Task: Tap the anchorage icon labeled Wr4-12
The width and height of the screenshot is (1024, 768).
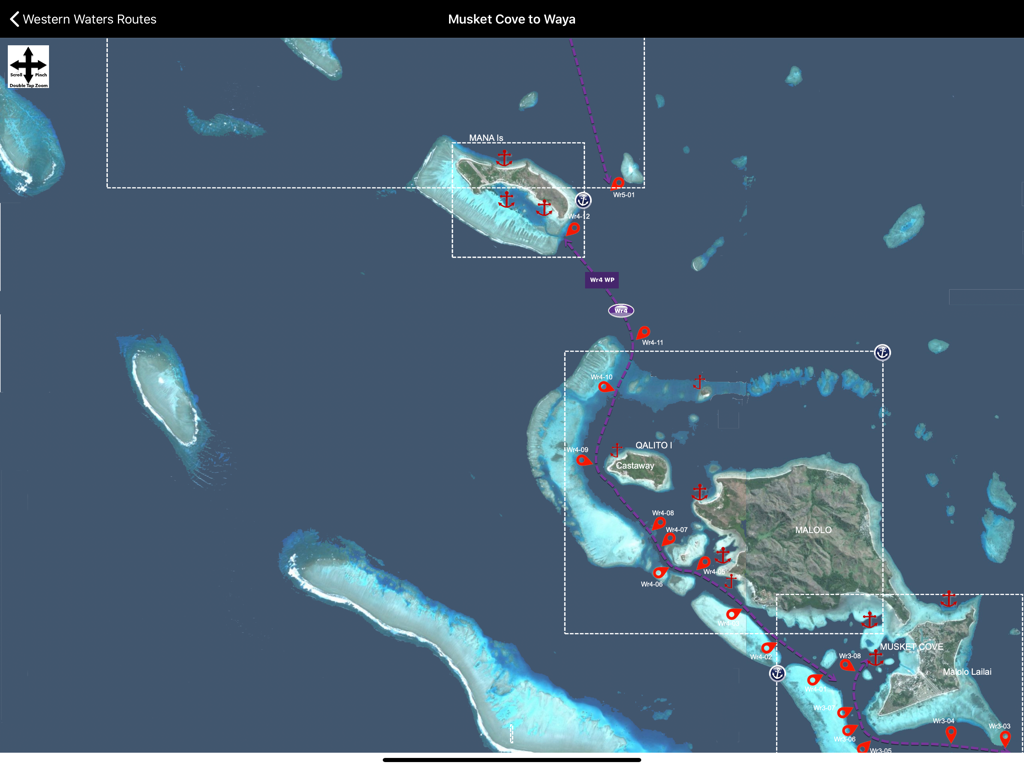Action: click(x=583, y=201)
